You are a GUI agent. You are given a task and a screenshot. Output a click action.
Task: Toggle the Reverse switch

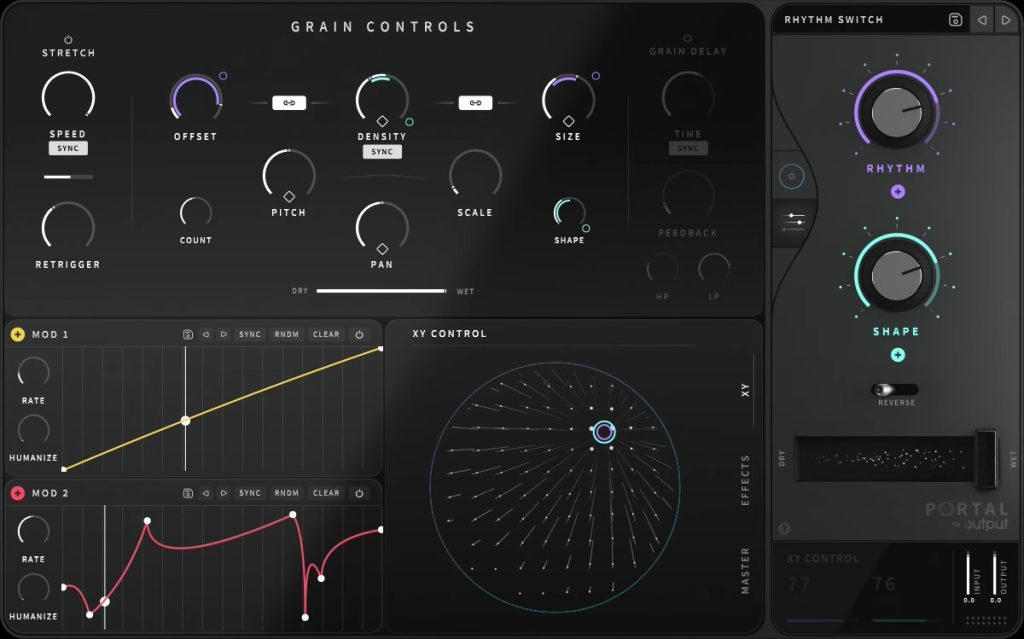pyautogui.click(x=894, y=390)
